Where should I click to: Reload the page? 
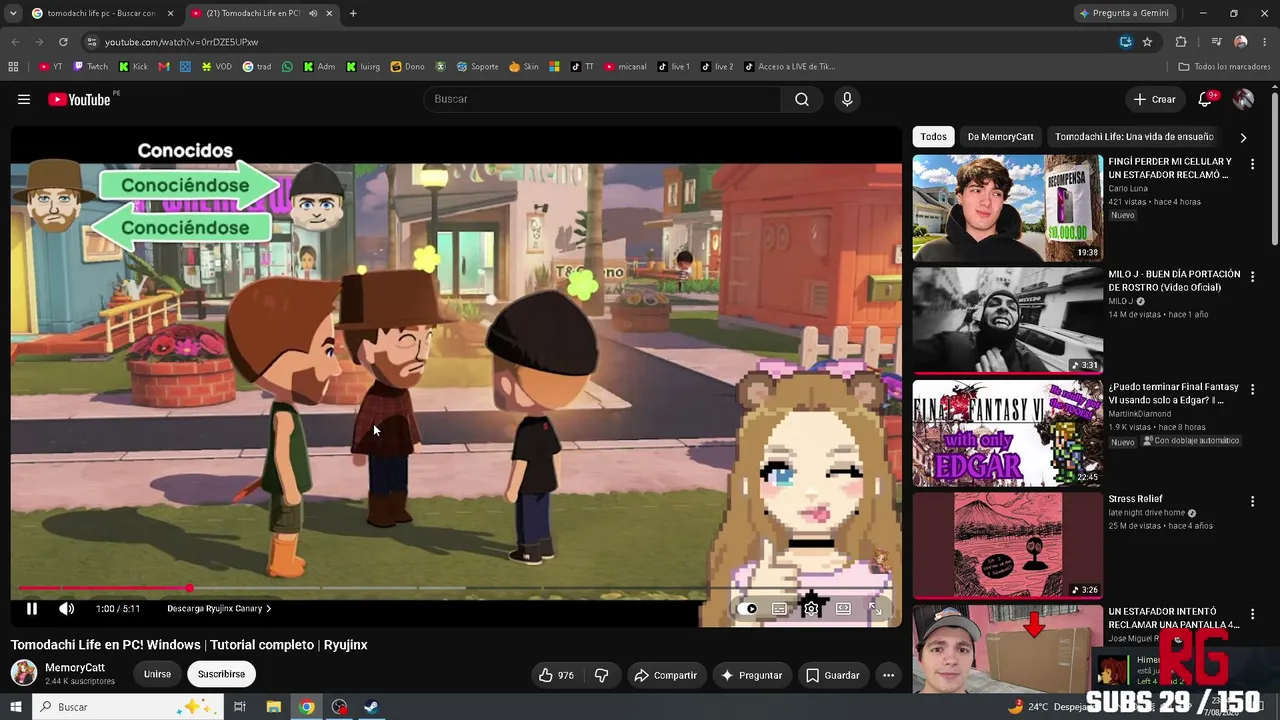click(x=63, y=42)
